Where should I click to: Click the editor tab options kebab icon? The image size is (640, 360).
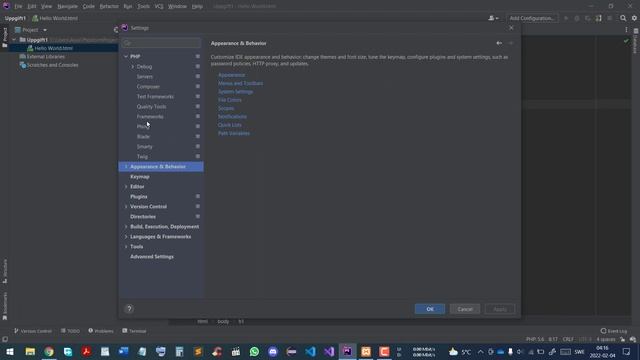[627, 30]
